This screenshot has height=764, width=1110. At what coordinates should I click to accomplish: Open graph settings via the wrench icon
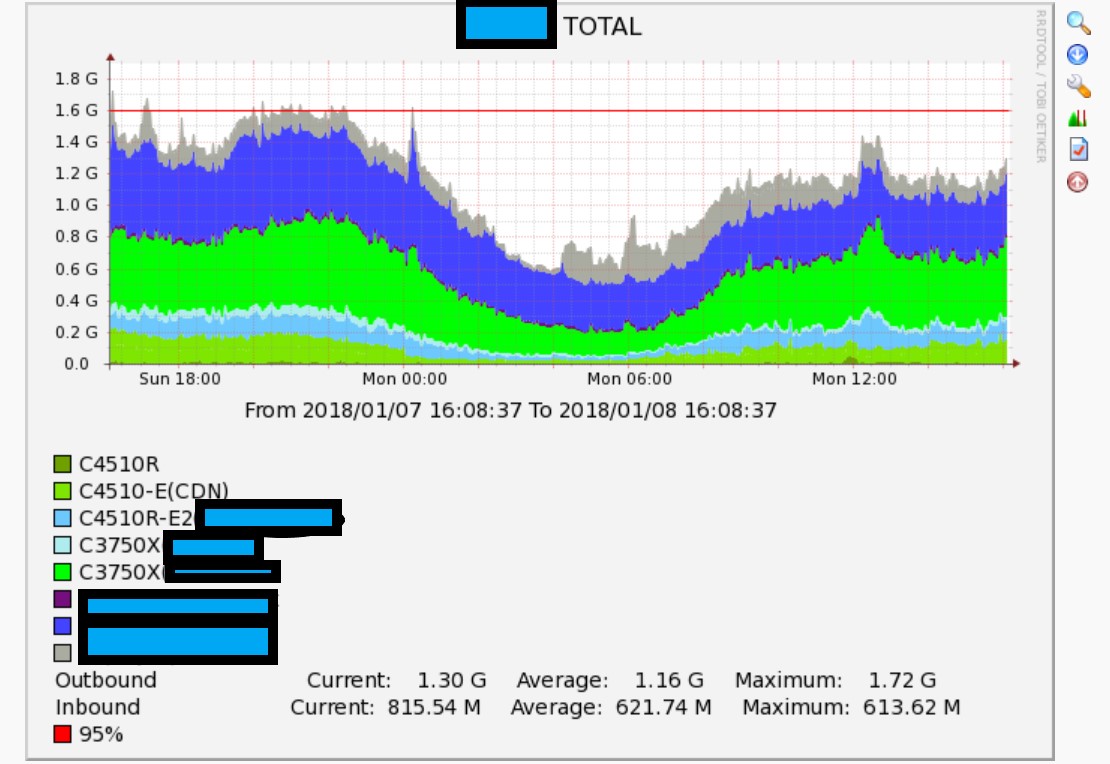tap(1077, 85)
